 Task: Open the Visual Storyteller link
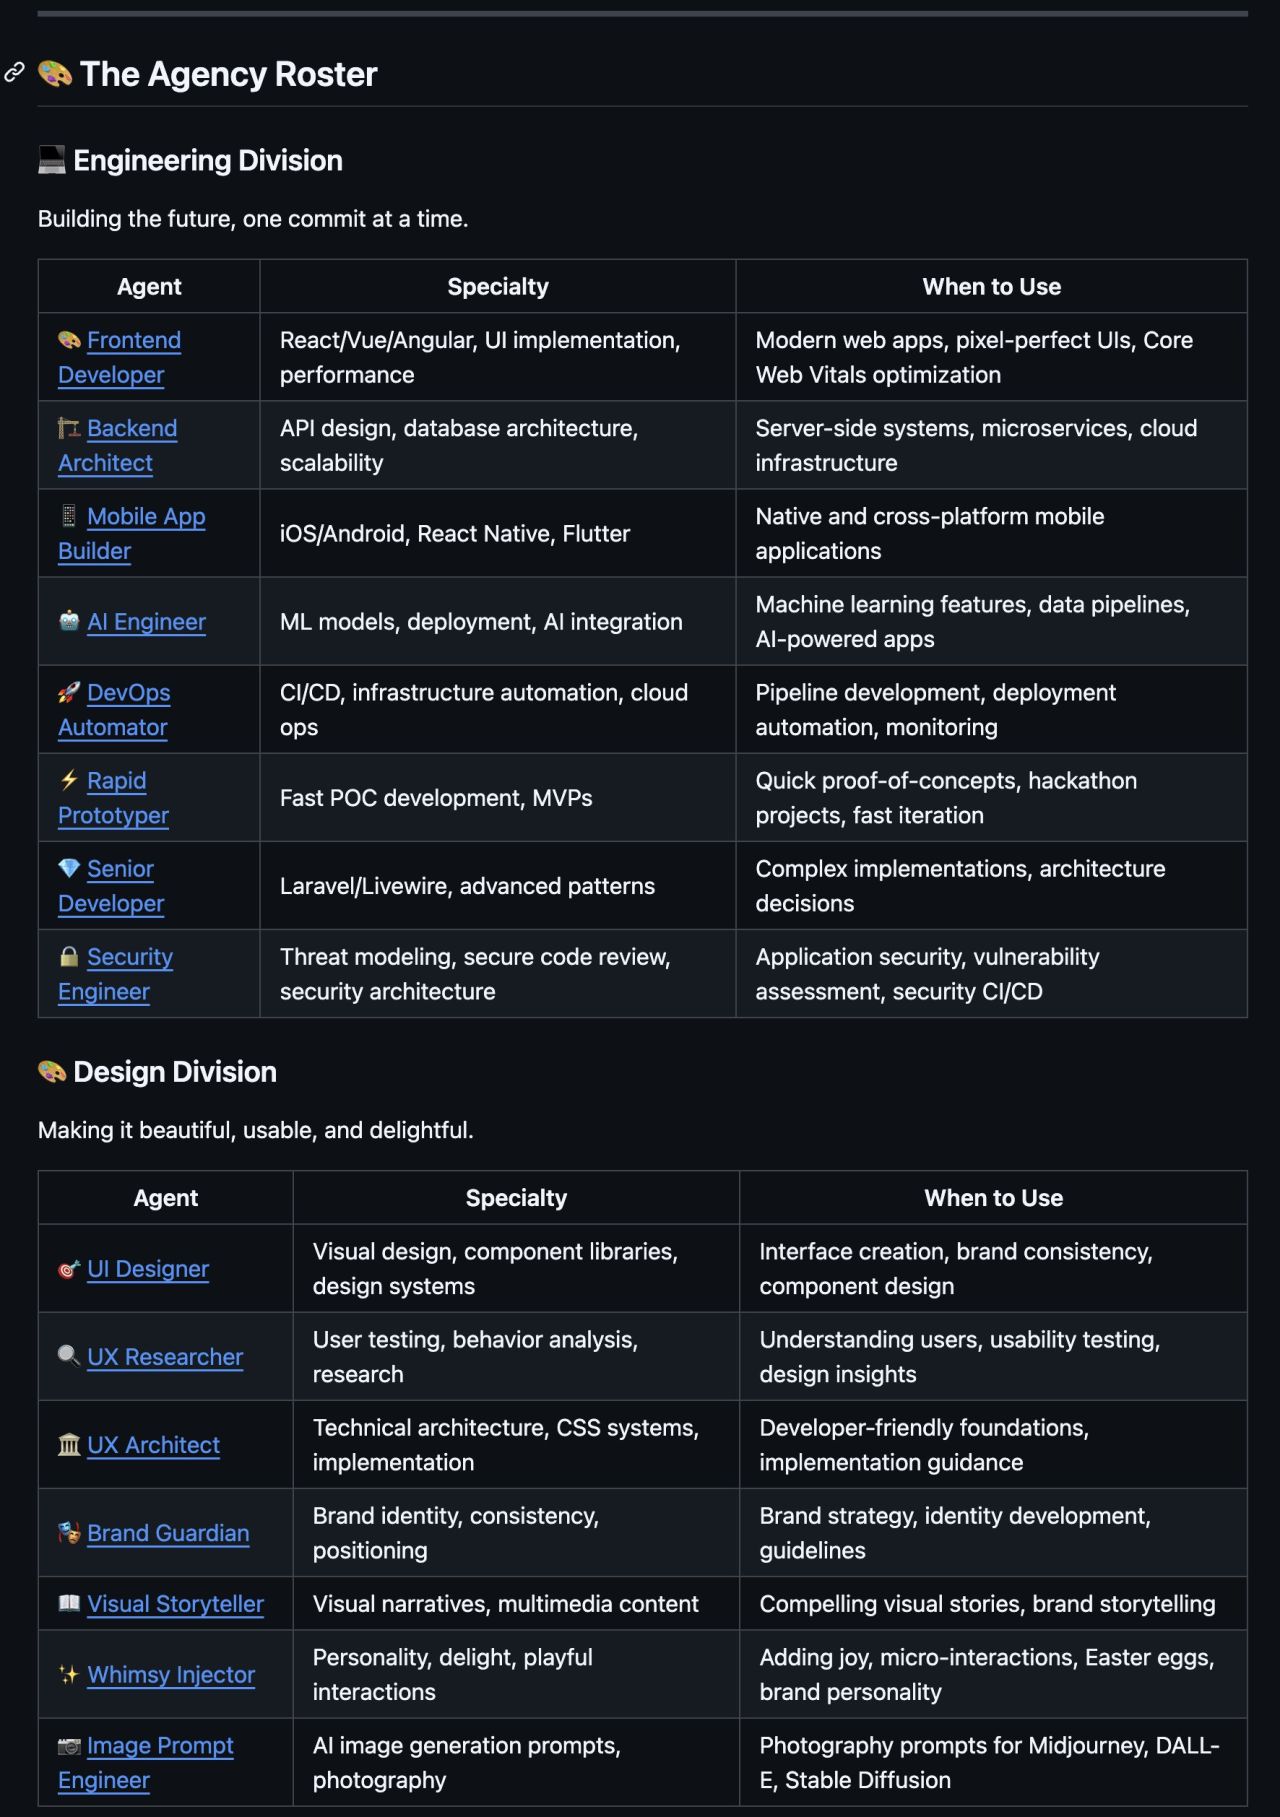[175, 1603]
